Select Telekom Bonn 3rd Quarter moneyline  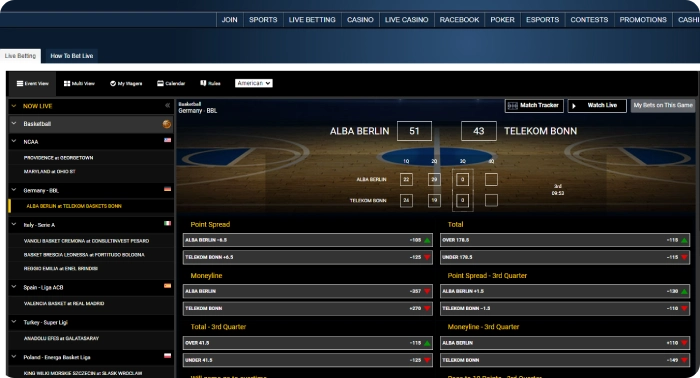click(x=565, y=360)
